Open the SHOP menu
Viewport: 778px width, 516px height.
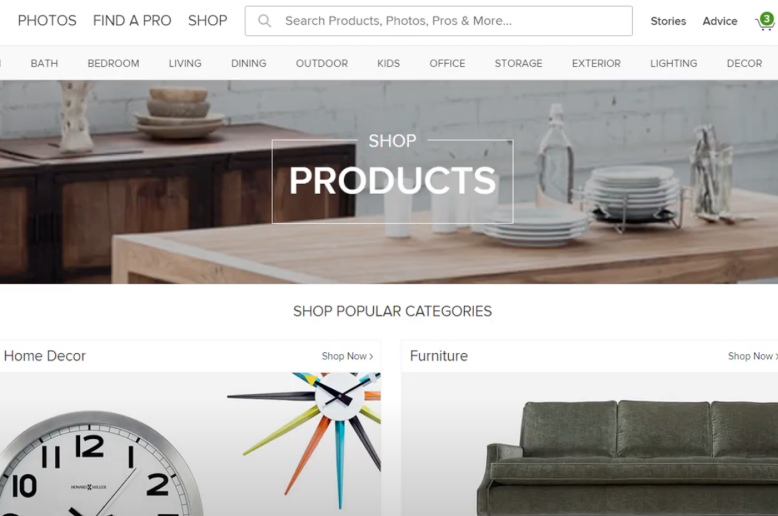[207, 20]
